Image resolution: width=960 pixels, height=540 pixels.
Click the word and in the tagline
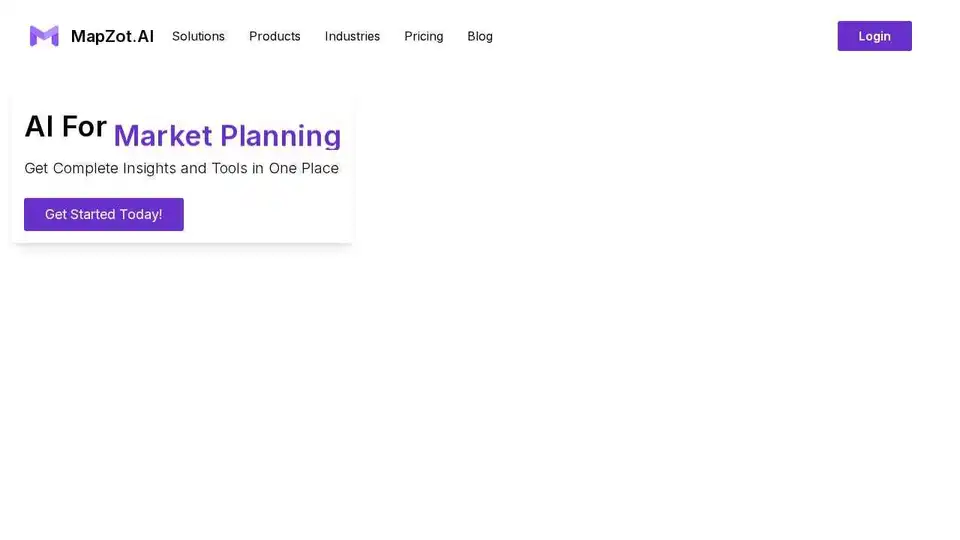[x=194, y=168]
